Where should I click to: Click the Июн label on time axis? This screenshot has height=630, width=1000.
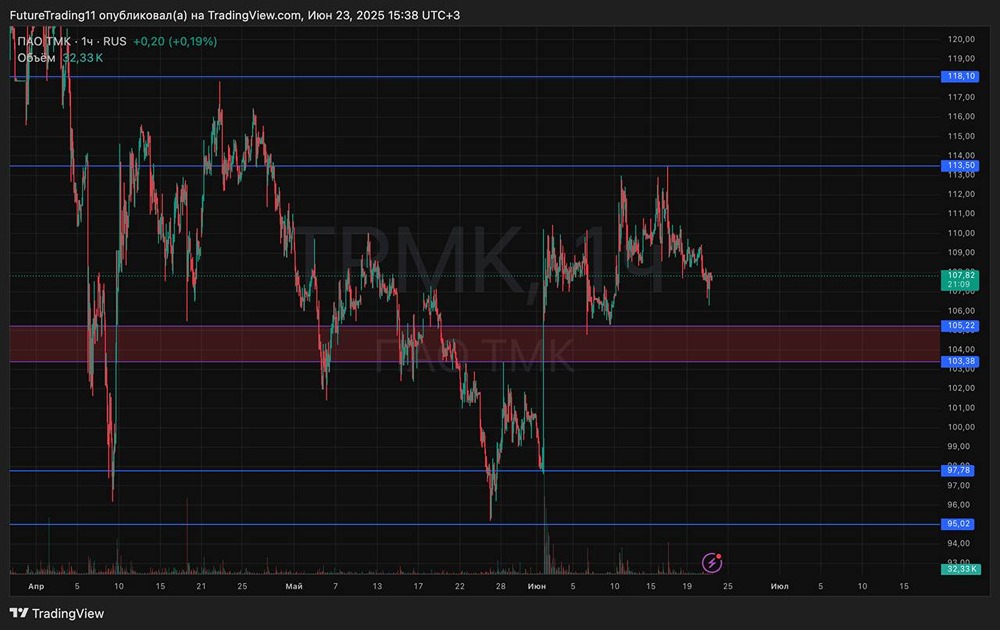(x=536, y=586)
